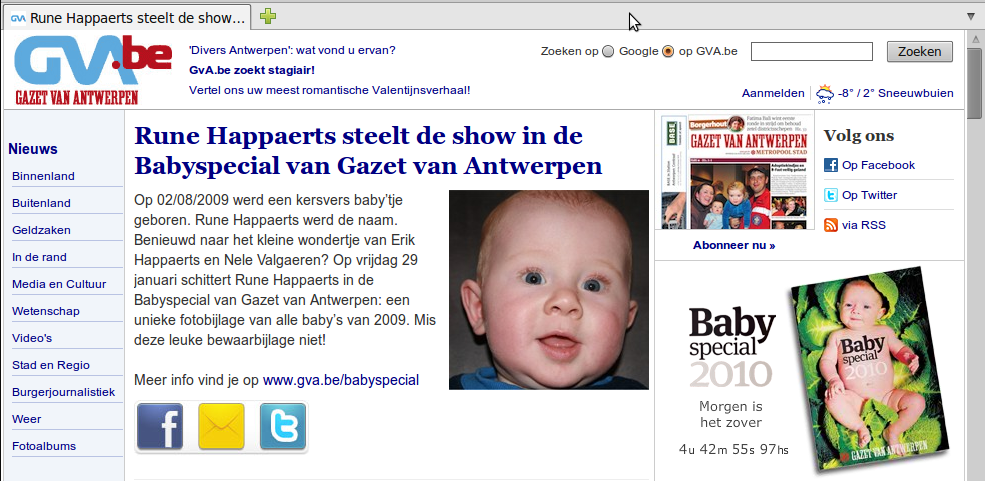Click into the search text field

coord(812,51)
